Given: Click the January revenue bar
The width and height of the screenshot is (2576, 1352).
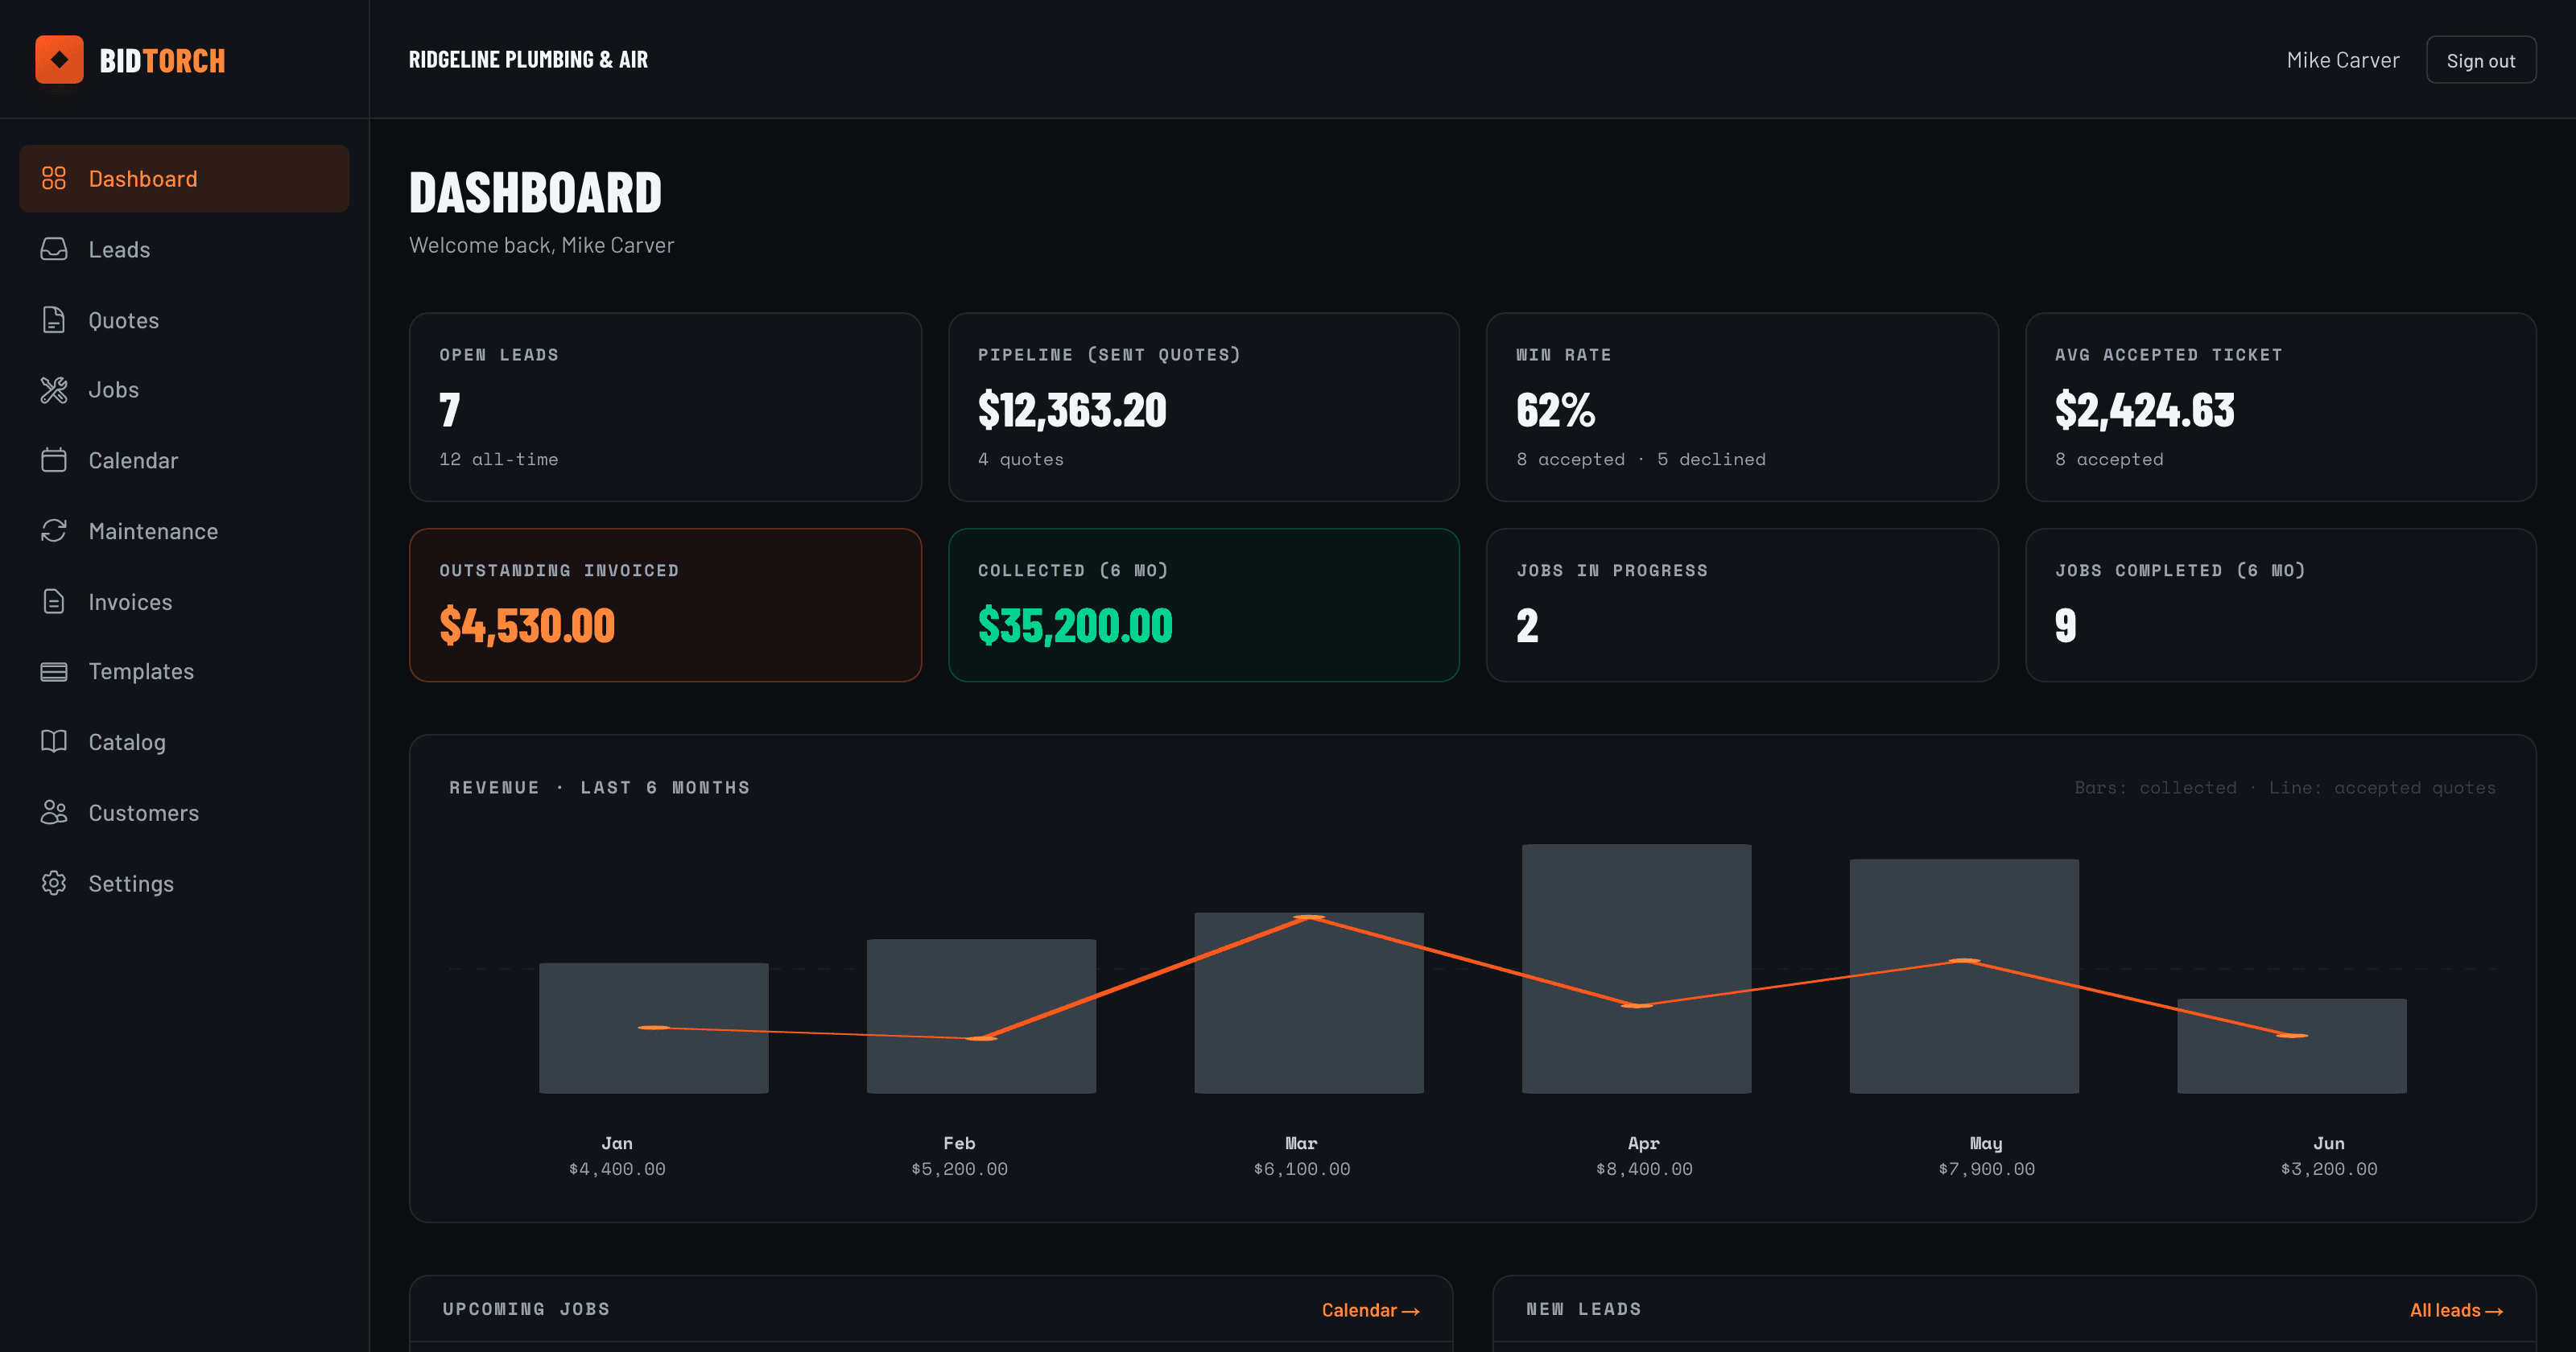Looking at the screenshot, I should click(x=654, y=1028).
